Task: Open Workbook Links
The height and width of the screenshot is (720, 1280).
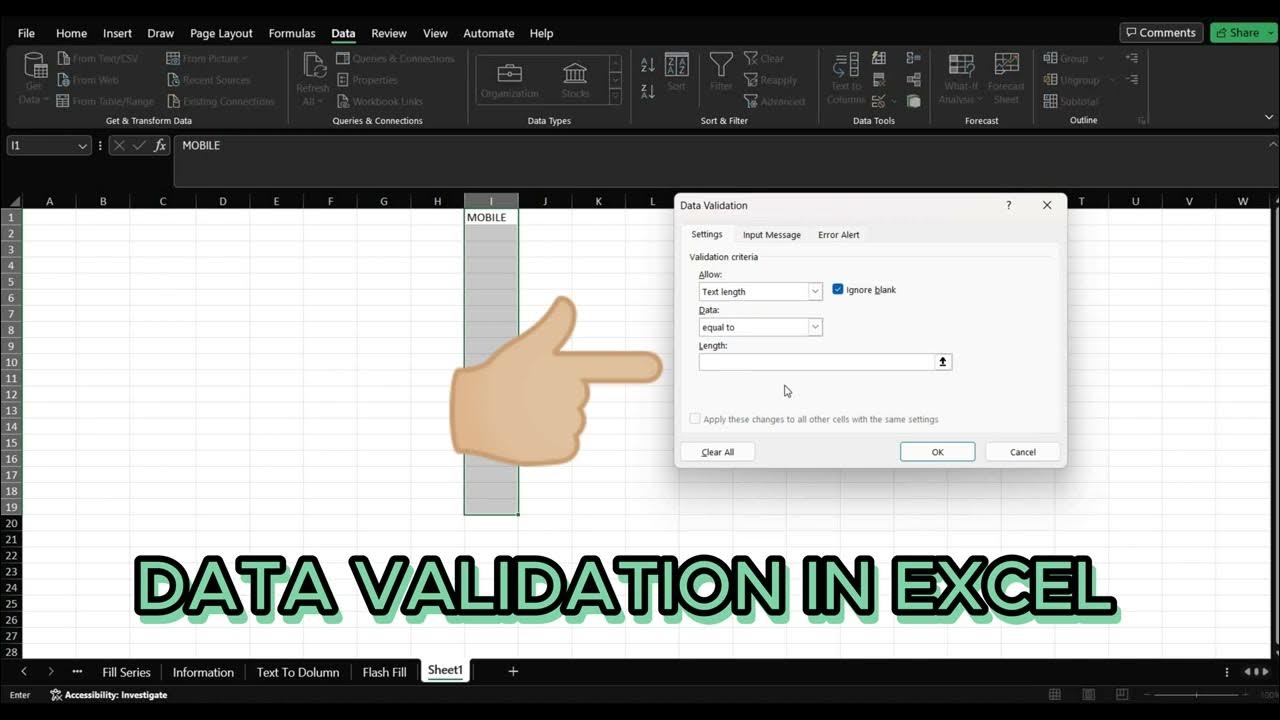Action: click(379, 101)
